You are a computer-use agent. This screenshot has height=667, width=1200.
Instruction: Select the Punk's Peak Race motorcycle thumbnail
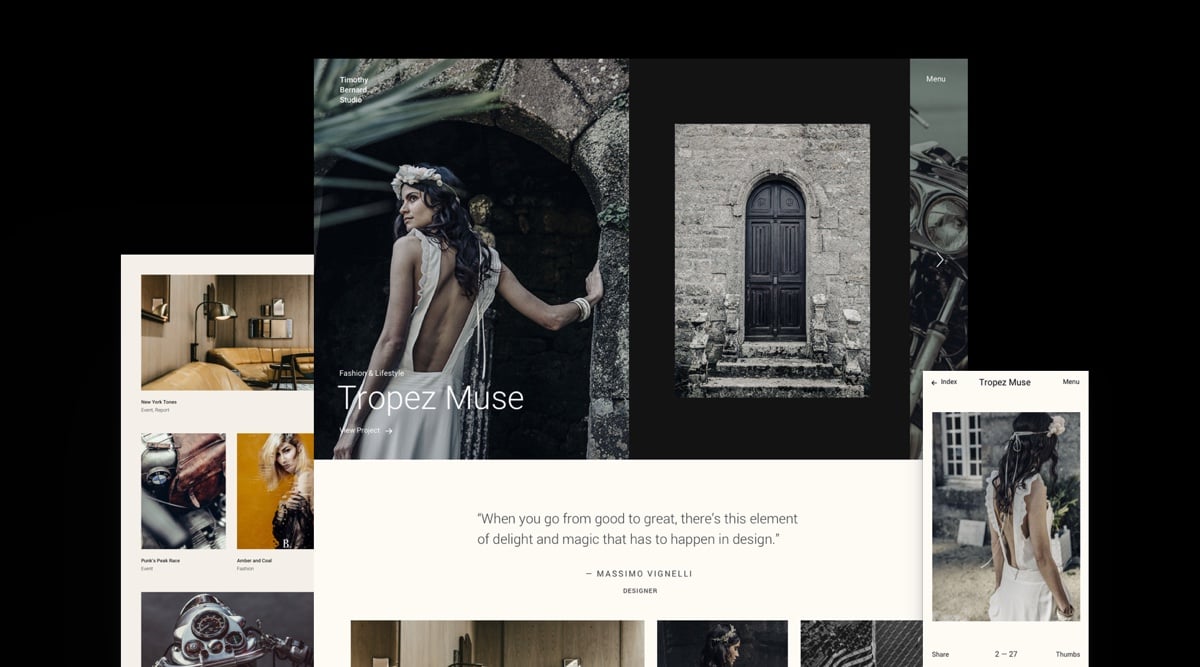183,491
